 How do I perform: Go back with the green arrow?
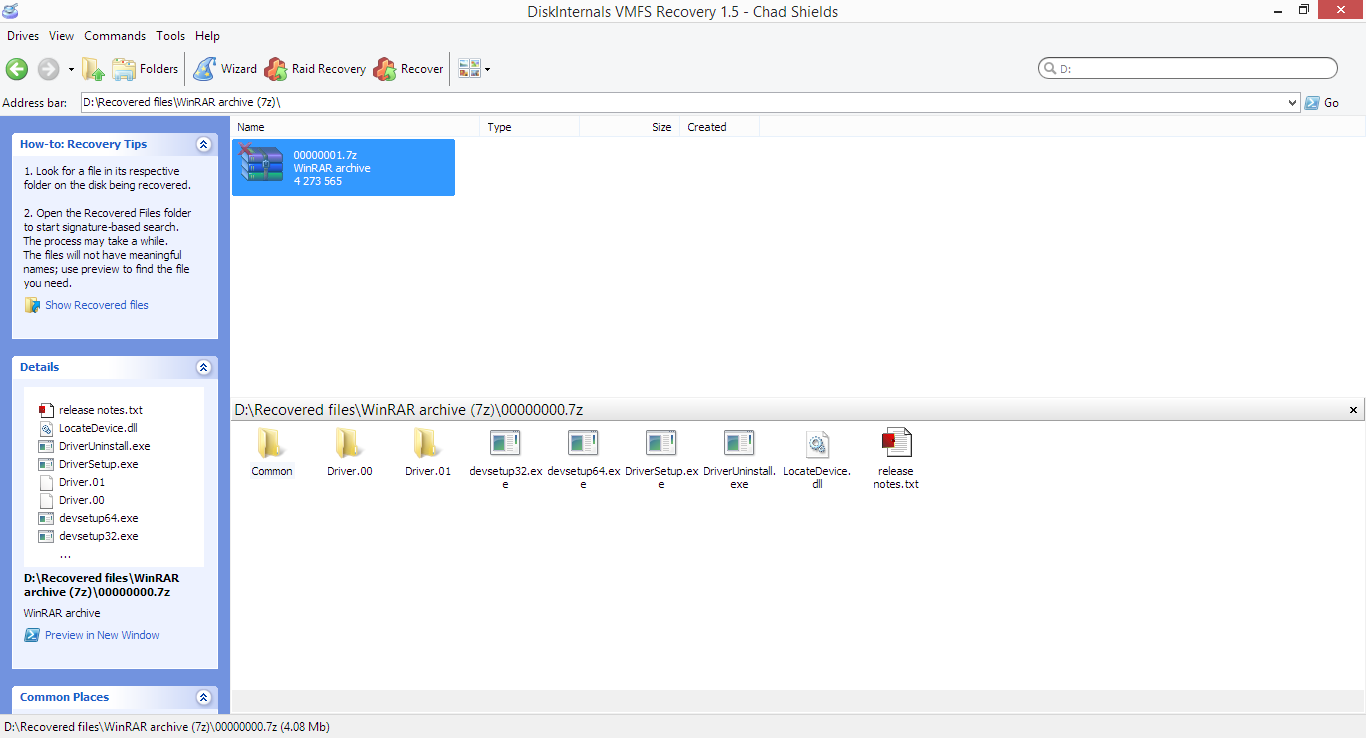coord(17,69)
